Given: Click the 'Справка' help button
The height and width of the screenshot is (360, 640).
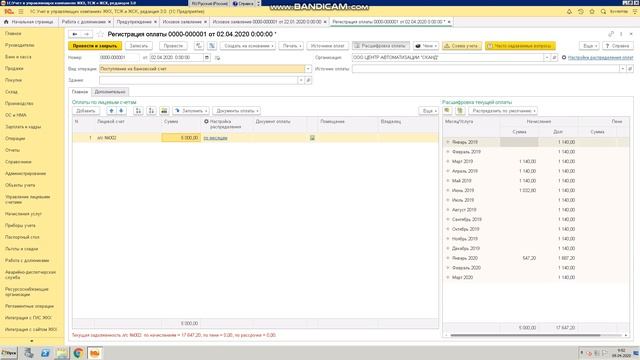Looking at the screenshot, I should 618,46.
